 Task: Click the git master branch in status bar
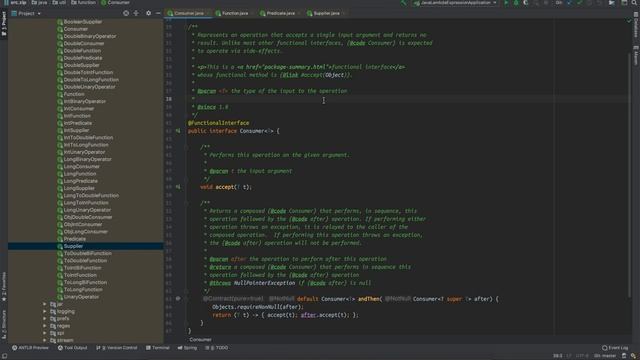(605, 356)
